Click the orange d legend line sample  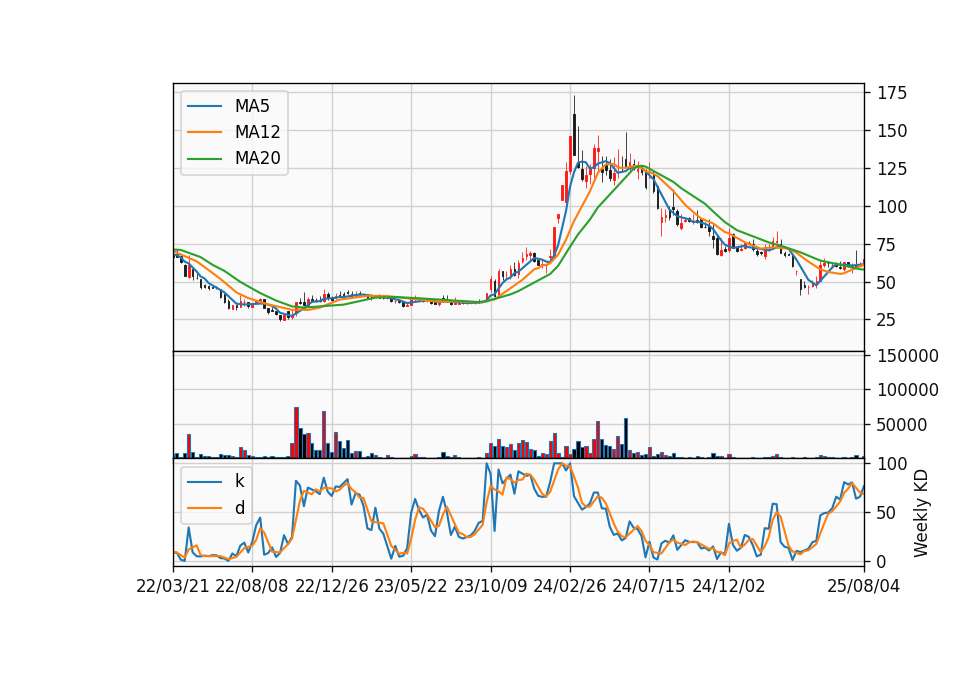click(x=204, y=508)
